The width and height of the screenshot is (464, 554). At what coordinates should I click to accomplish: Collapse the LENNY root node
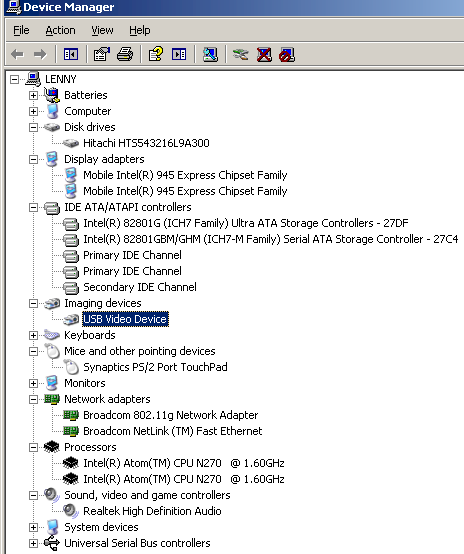click(14, 79)
